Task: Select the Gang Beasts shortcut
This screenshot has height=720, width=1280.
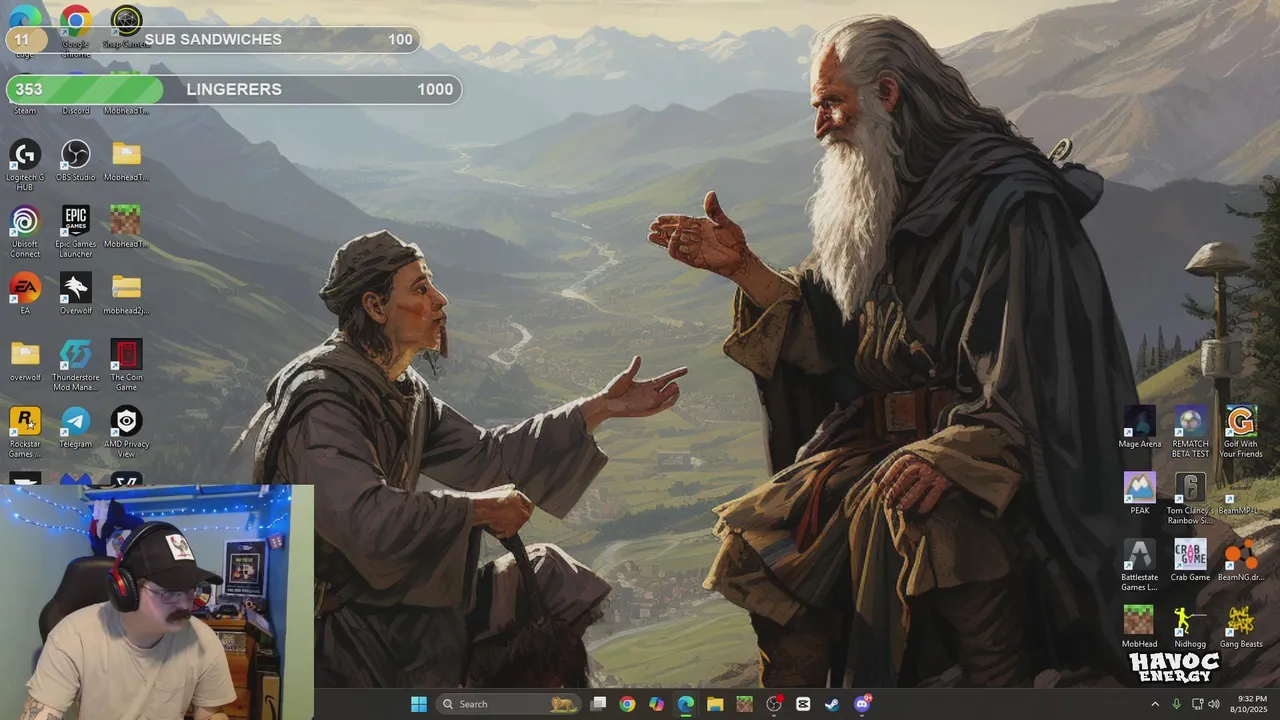Action: pos(1241,627)
